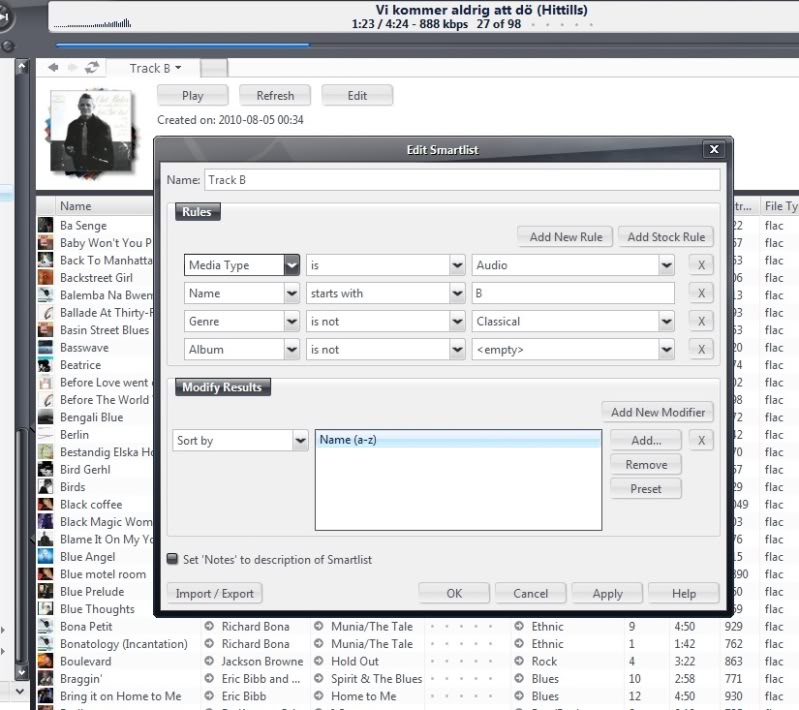Viewport: 799px width, 710px height.
Task: Click artist link icon before Richard Bona in Bona Petit row
Action: coord(209,626)
